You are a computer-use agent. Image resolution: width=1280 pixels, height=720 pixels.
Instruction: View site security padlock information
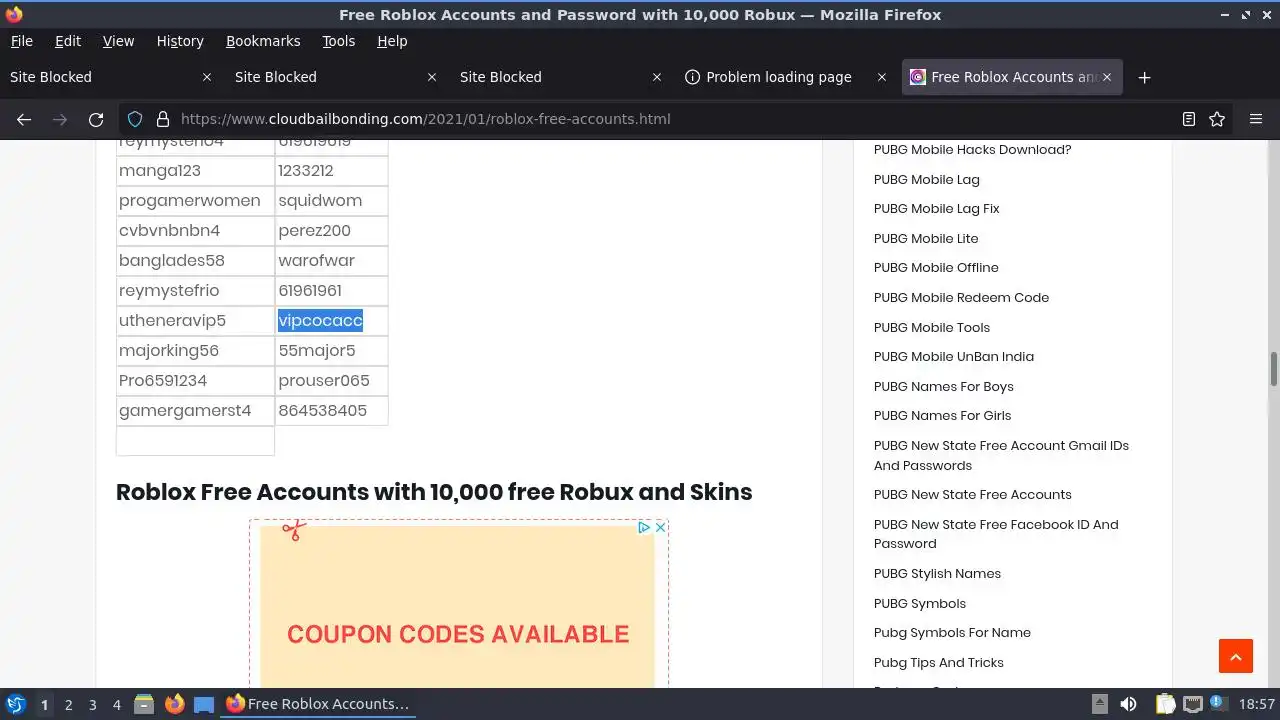[x=163, y=119]
